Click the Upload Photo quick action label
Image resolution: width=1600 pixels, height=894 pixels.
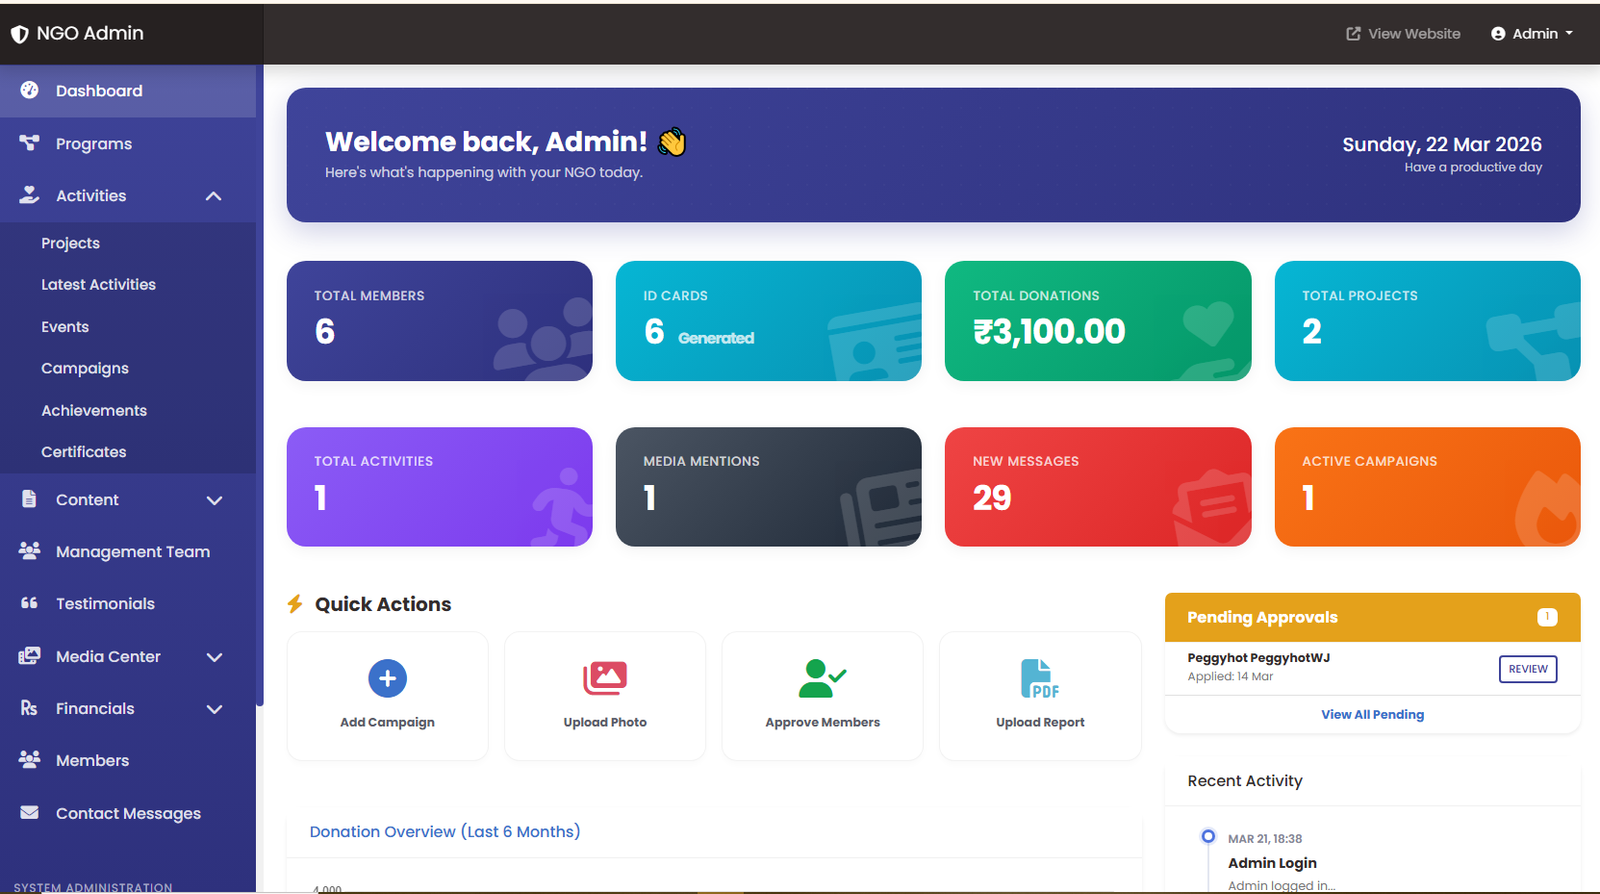605,722
